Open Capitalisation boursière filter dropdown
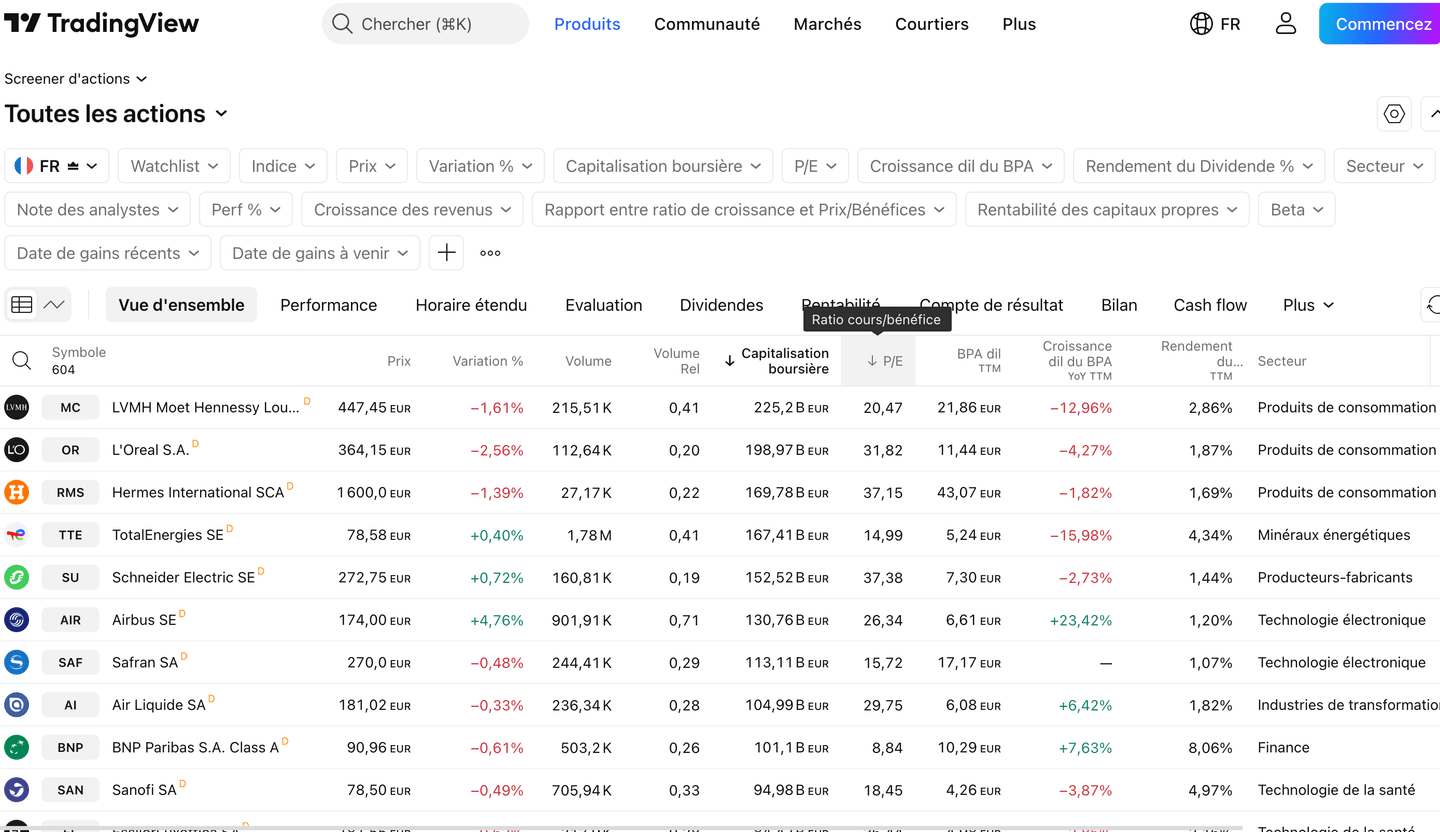The image size is (1440, 832). (x=663, y=166)
